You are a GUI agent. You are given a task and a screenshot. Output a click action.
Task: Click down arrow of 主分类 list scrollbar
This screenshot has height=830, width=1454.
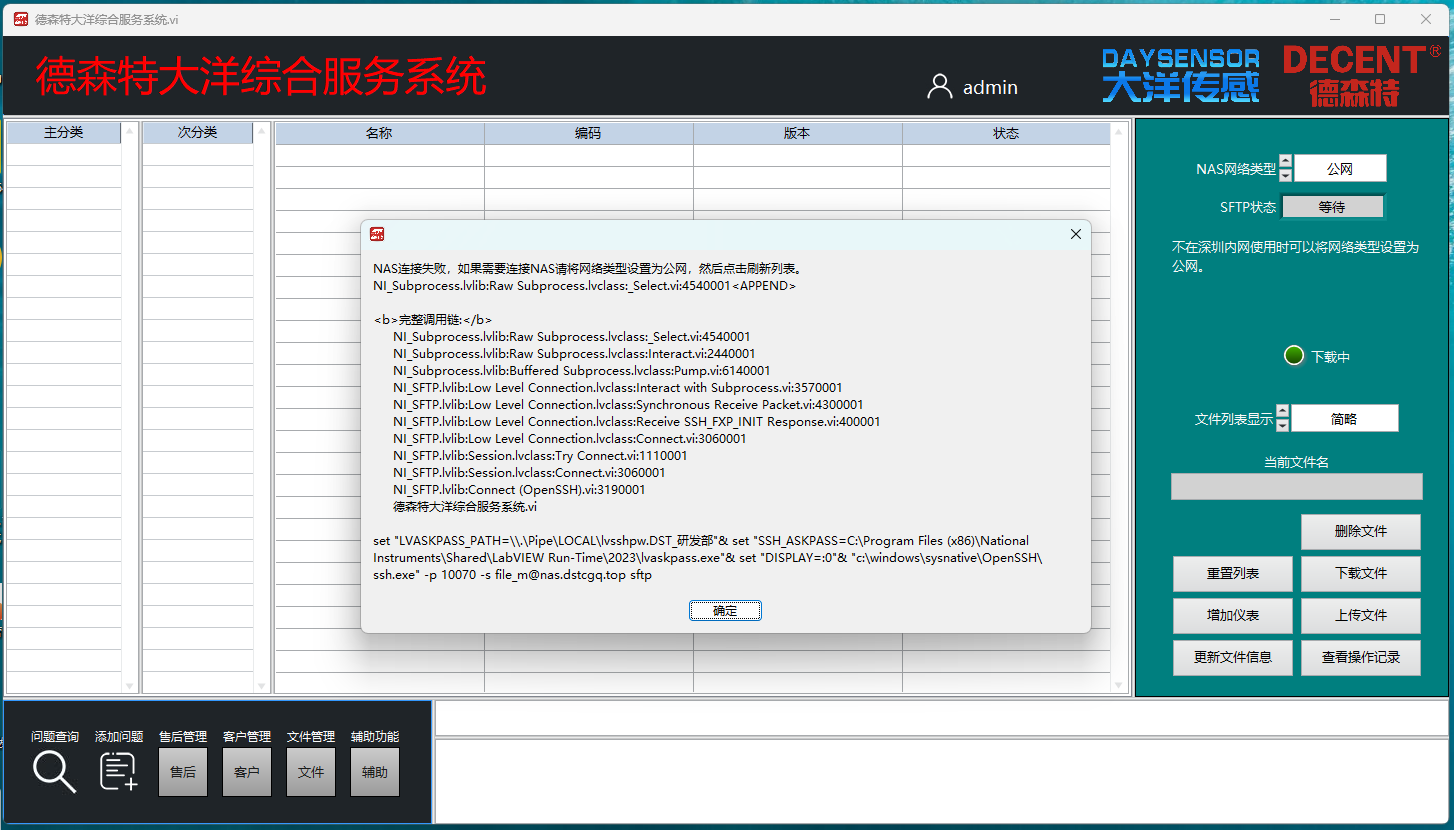click(x=129, y=686)
